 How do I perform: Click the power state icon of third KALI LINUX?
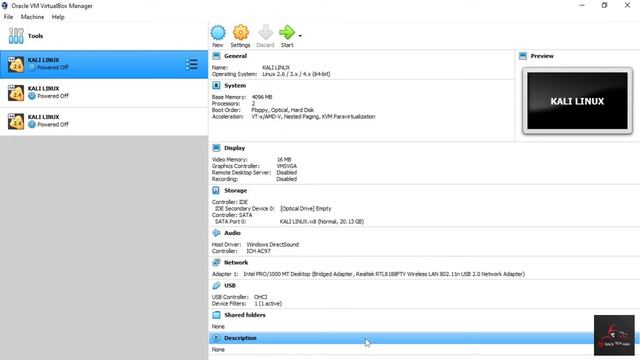coord(32,124)
